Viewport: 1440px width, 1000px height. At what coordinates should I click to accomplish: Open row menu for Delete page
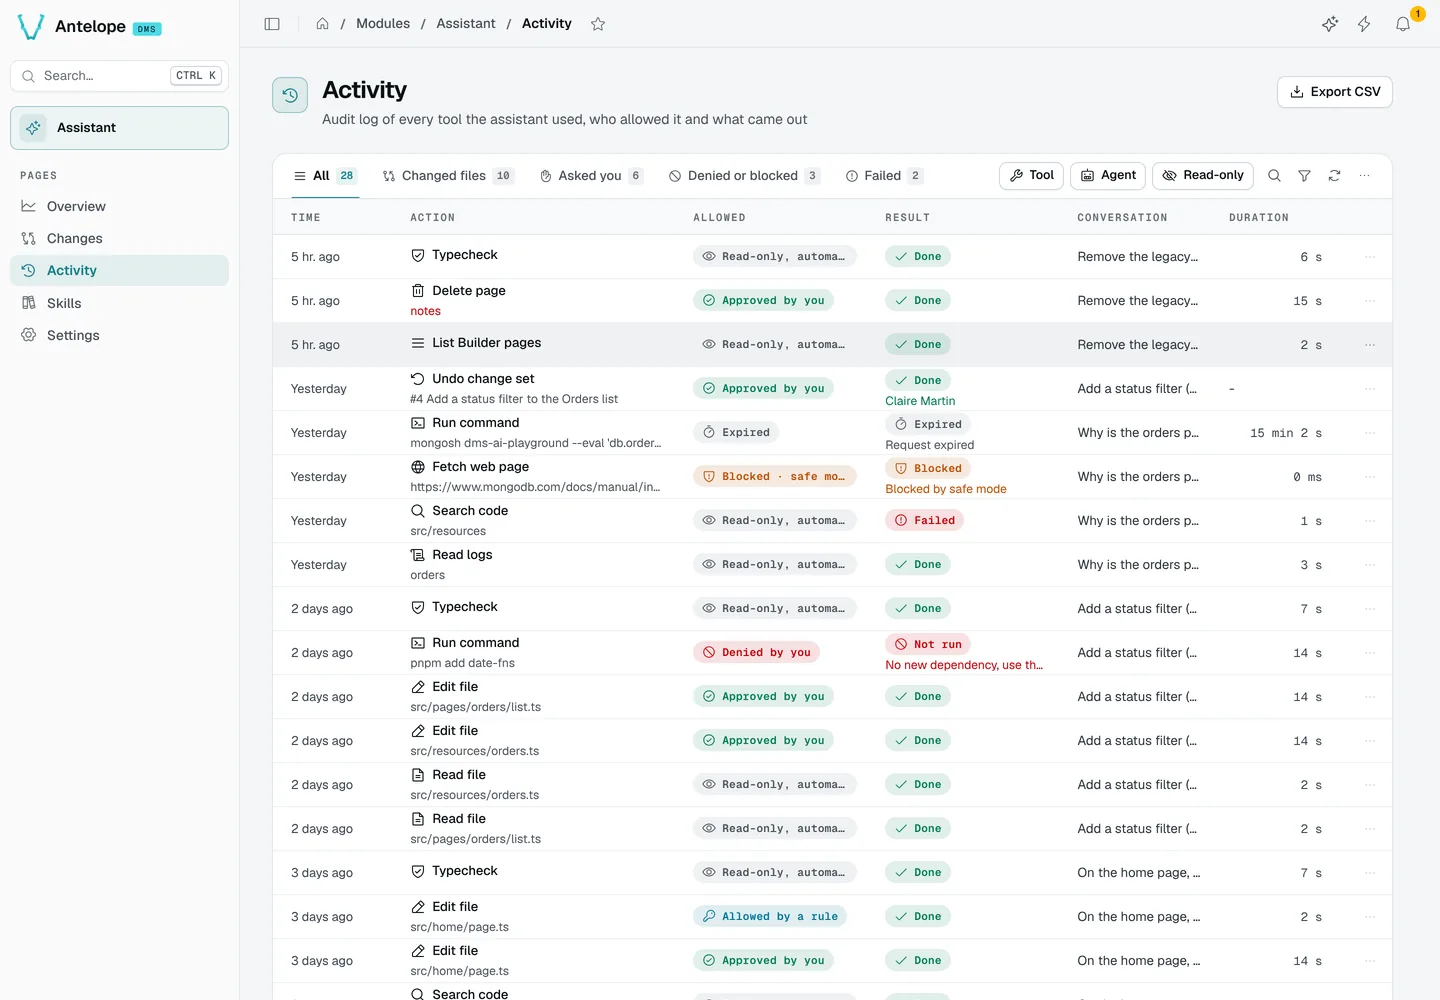coord(1370,301)
